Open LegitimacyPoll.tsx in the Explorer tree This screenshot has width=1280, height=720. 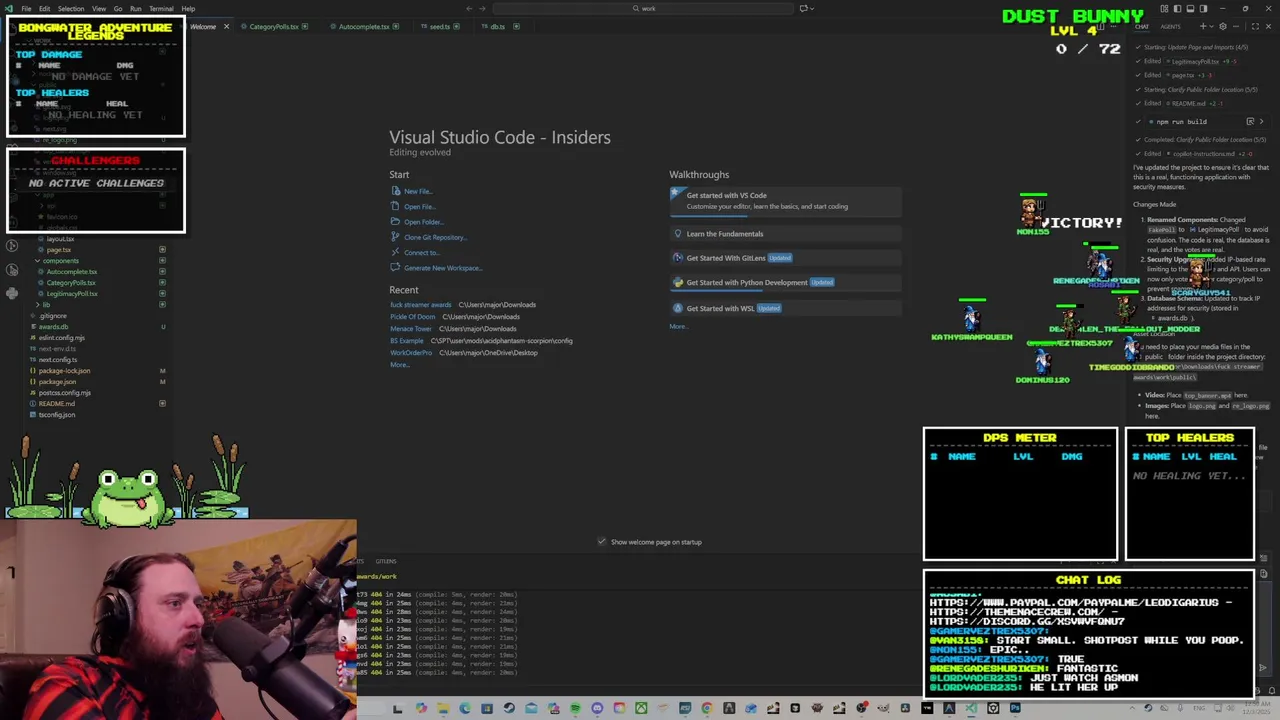71,294
